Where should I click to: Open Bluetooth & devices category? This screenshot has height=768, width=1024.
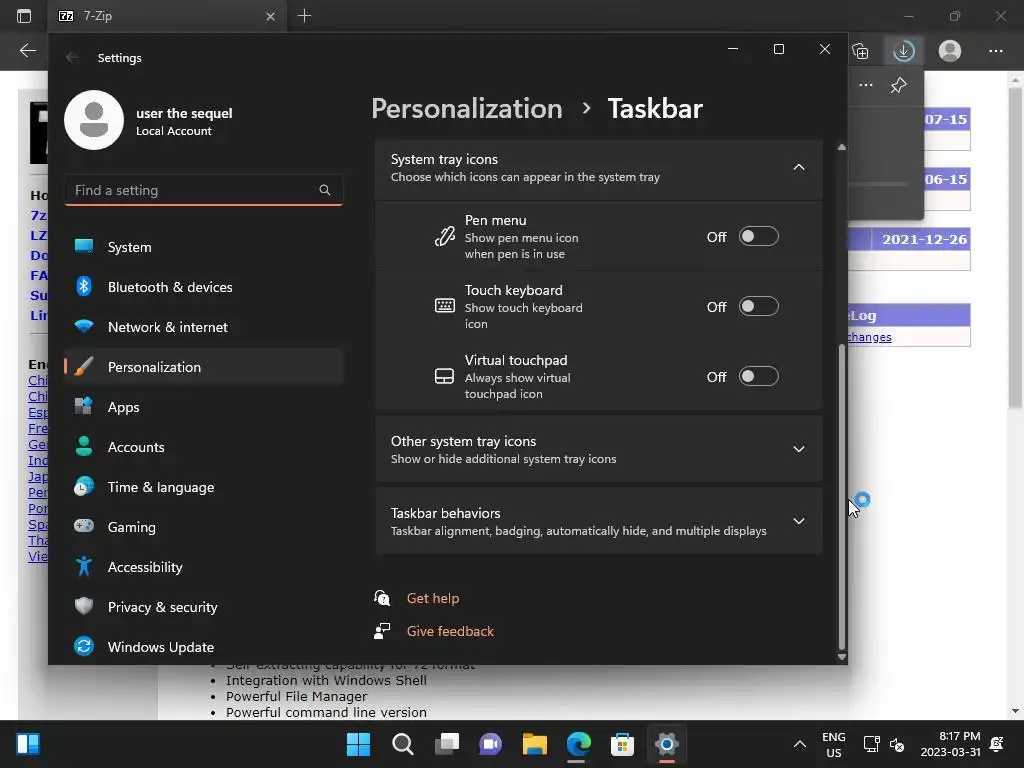pos(204,287)
